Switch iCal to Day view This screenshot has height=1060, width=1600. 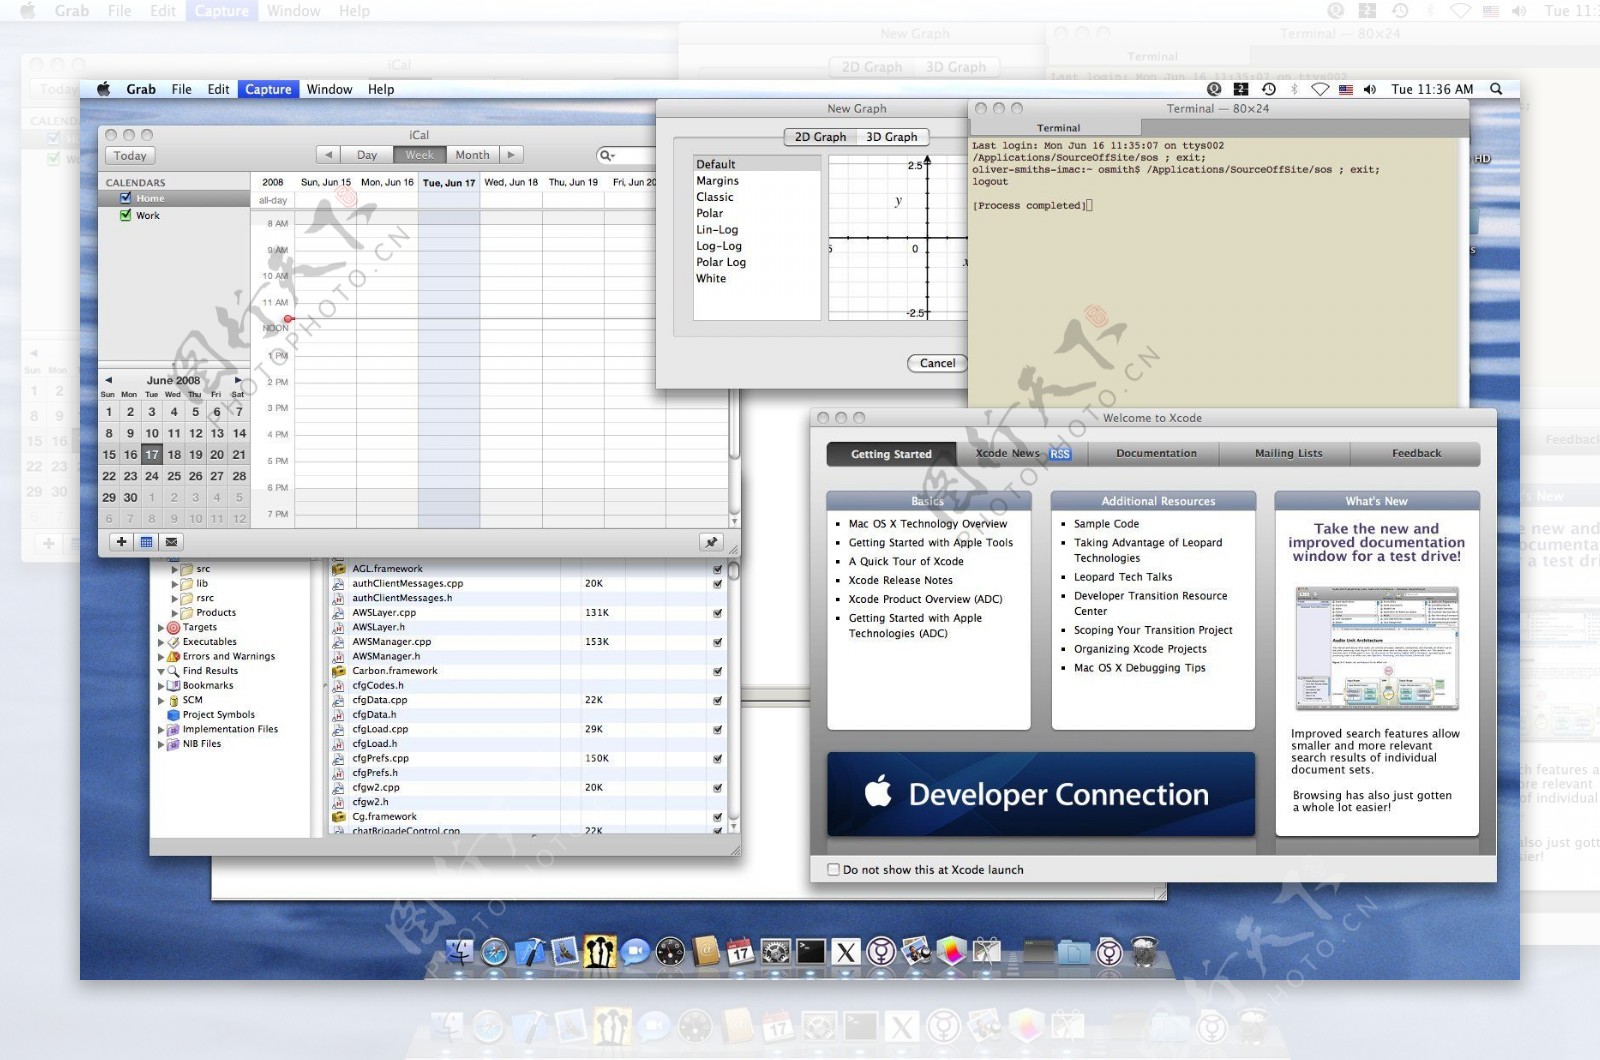click(367, 155)
